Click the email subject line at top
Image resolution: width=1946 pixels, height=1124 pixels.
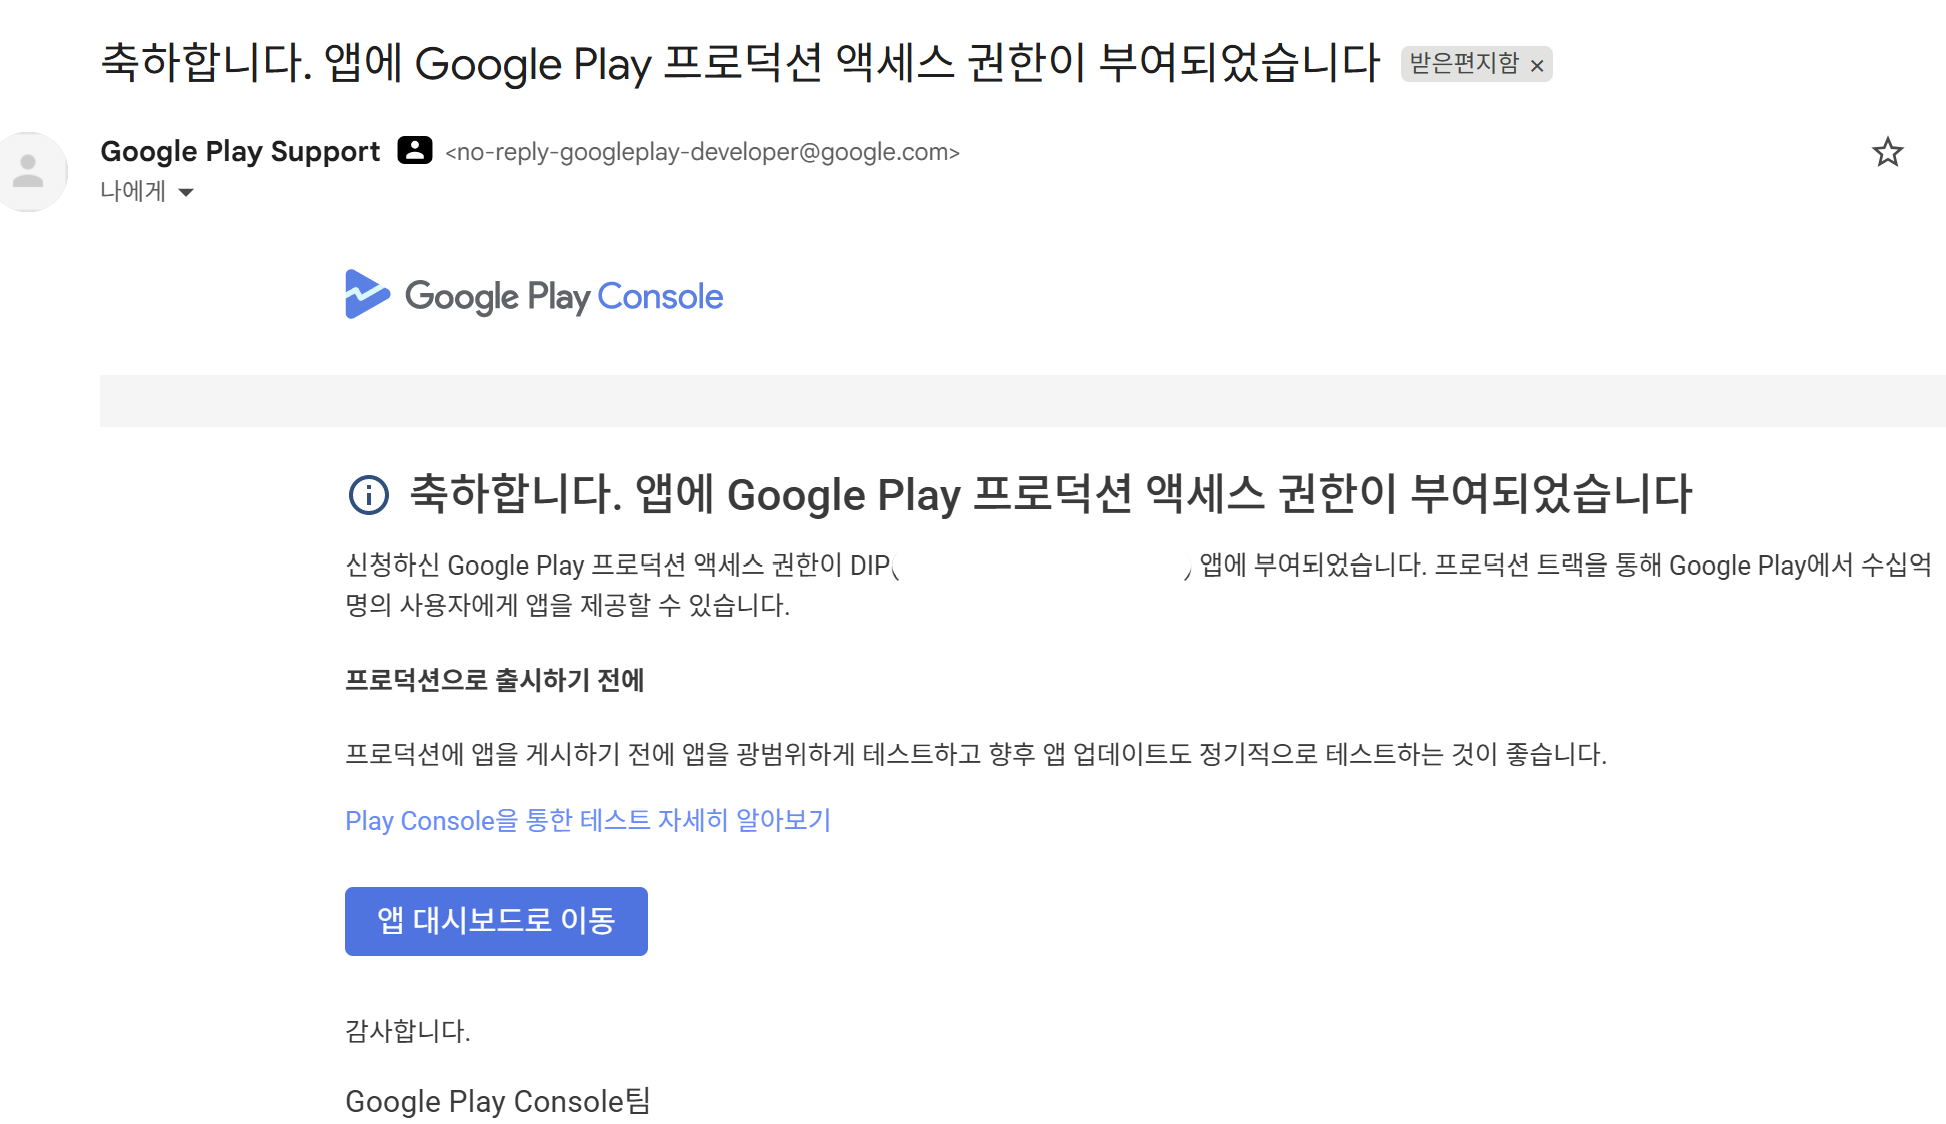[740, 62]
